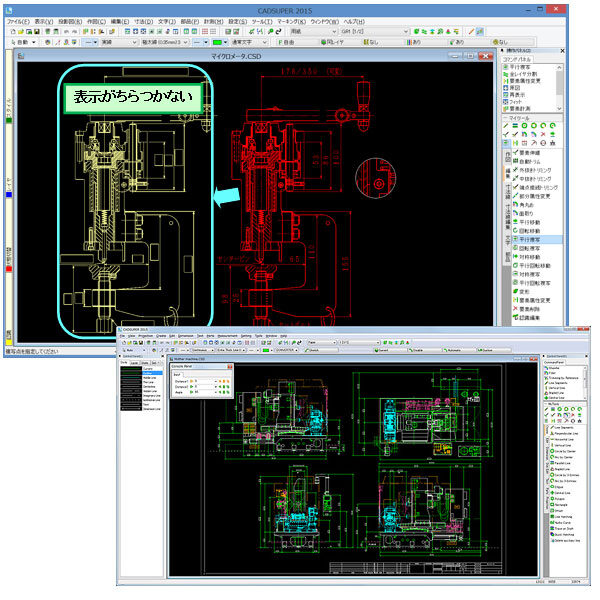600x600 pixels.
Task: Open the 極太線 line width dropdown
Action: (x=165, y=42)
